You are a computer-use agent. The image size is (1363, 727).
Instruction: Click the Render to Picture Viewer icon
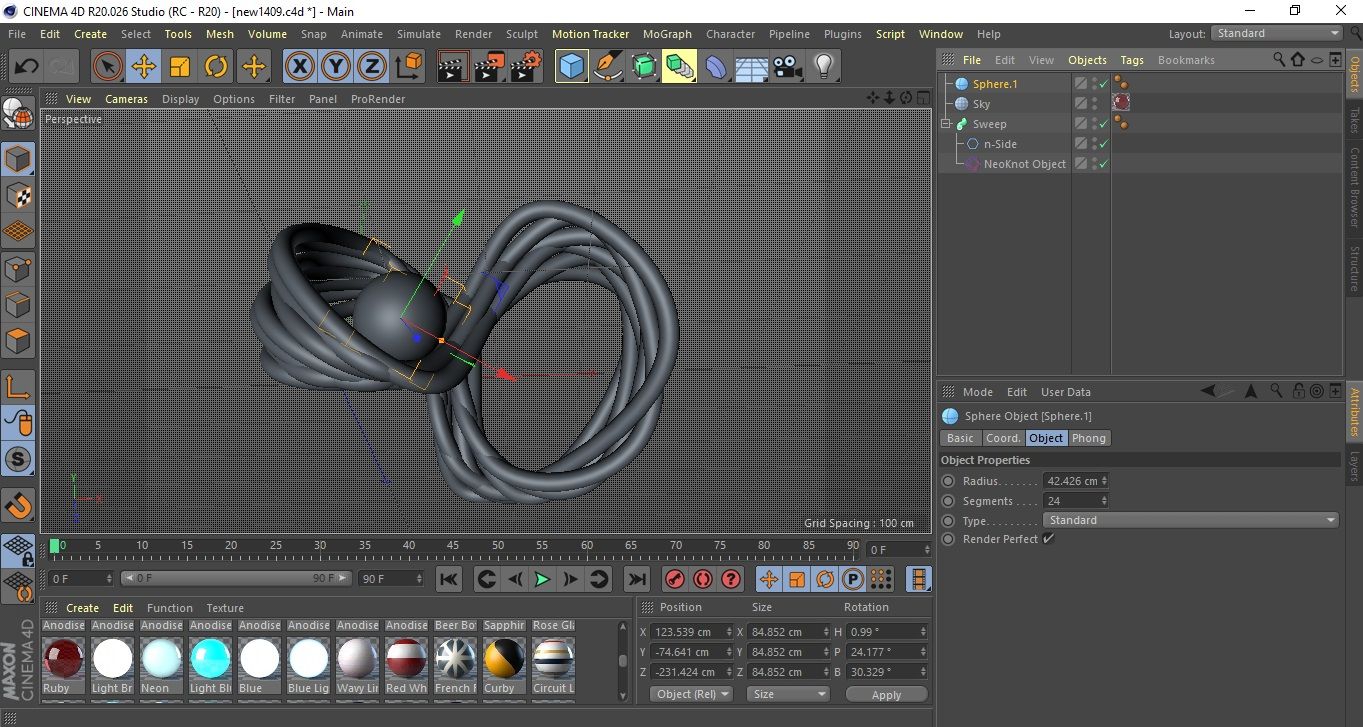pos(489,67)
